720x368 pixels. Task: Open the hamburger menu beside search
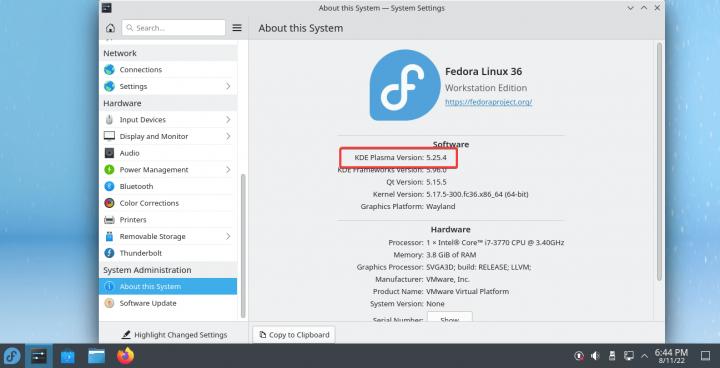click(x=237, y=28)
